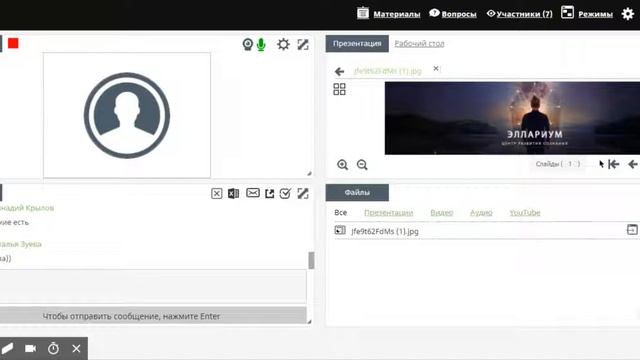Toggle the webcam icon
The image size is (640, 360).
(x=247, y=44)
